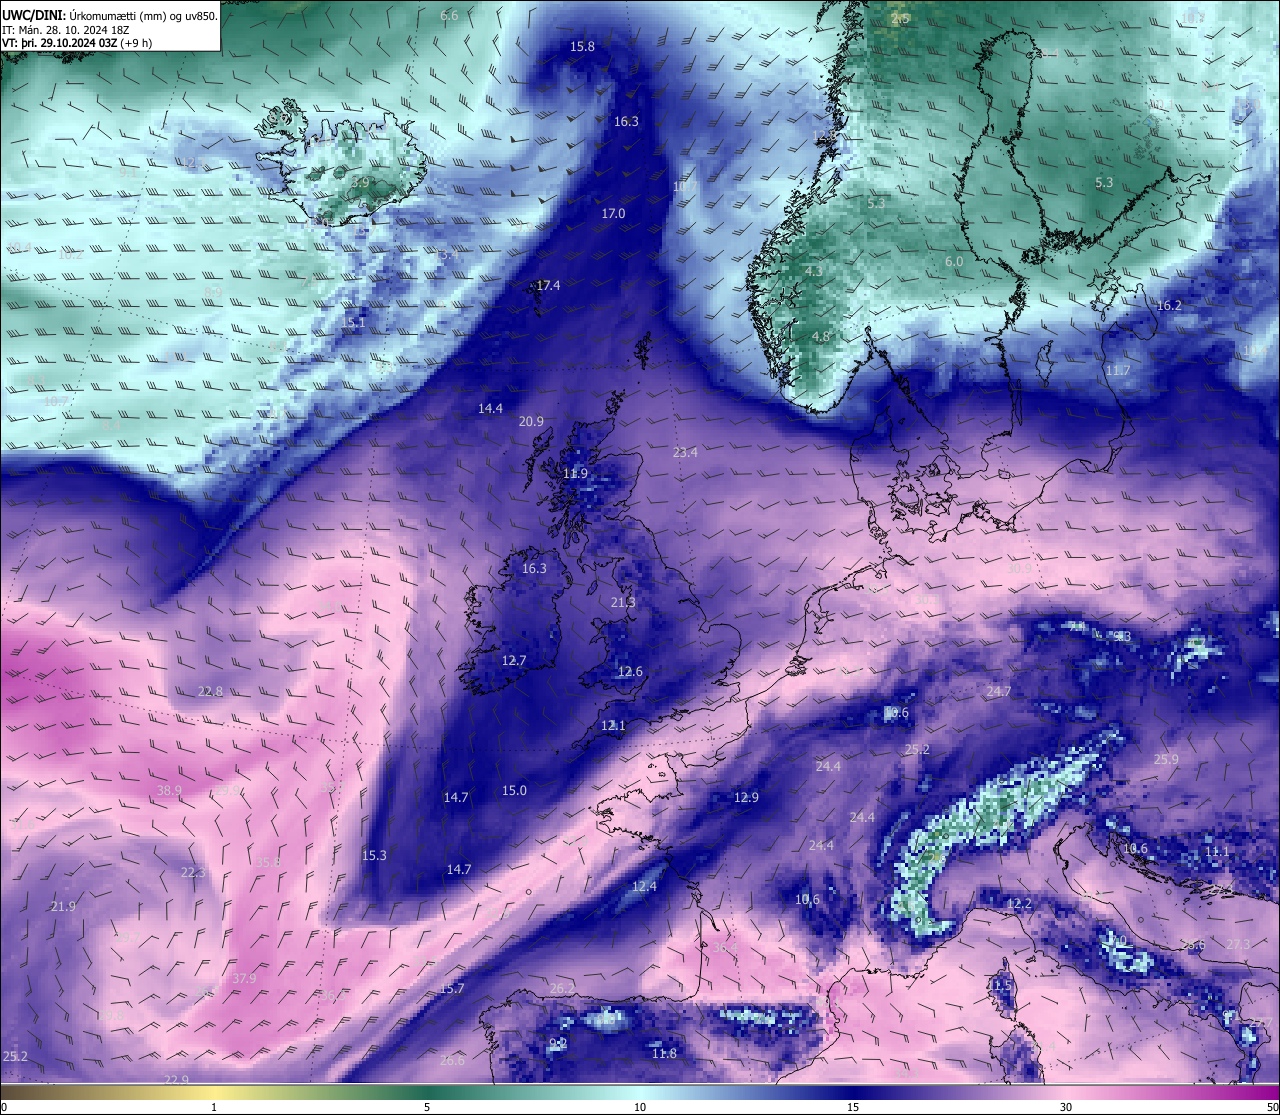Screen dimensions: 1280x1115
Task: Select the 17.4 value north of Scotland
Action: [548, 286]
